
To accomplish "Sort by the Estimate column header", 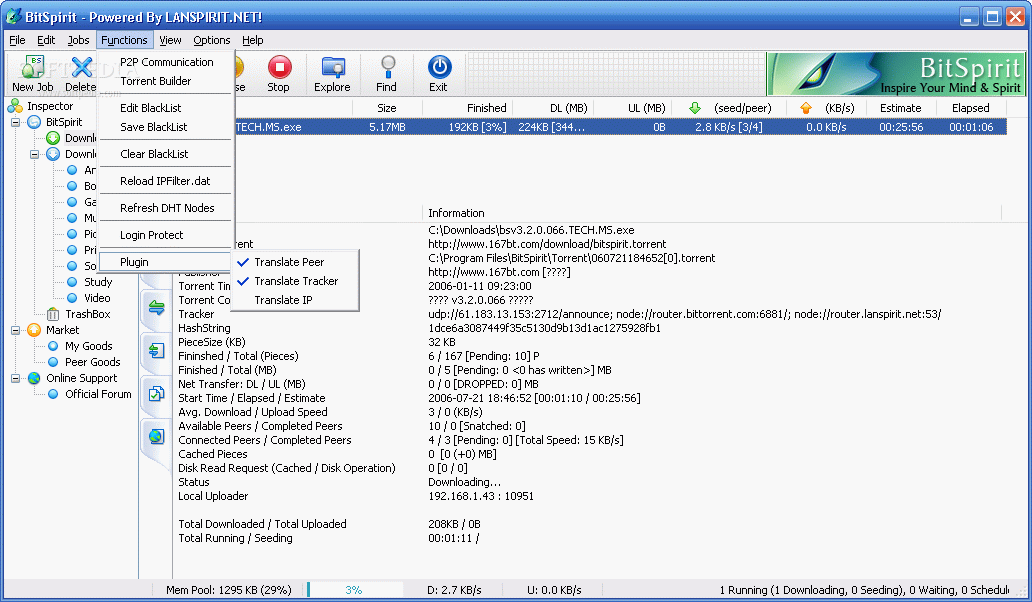I will (900, 108).
